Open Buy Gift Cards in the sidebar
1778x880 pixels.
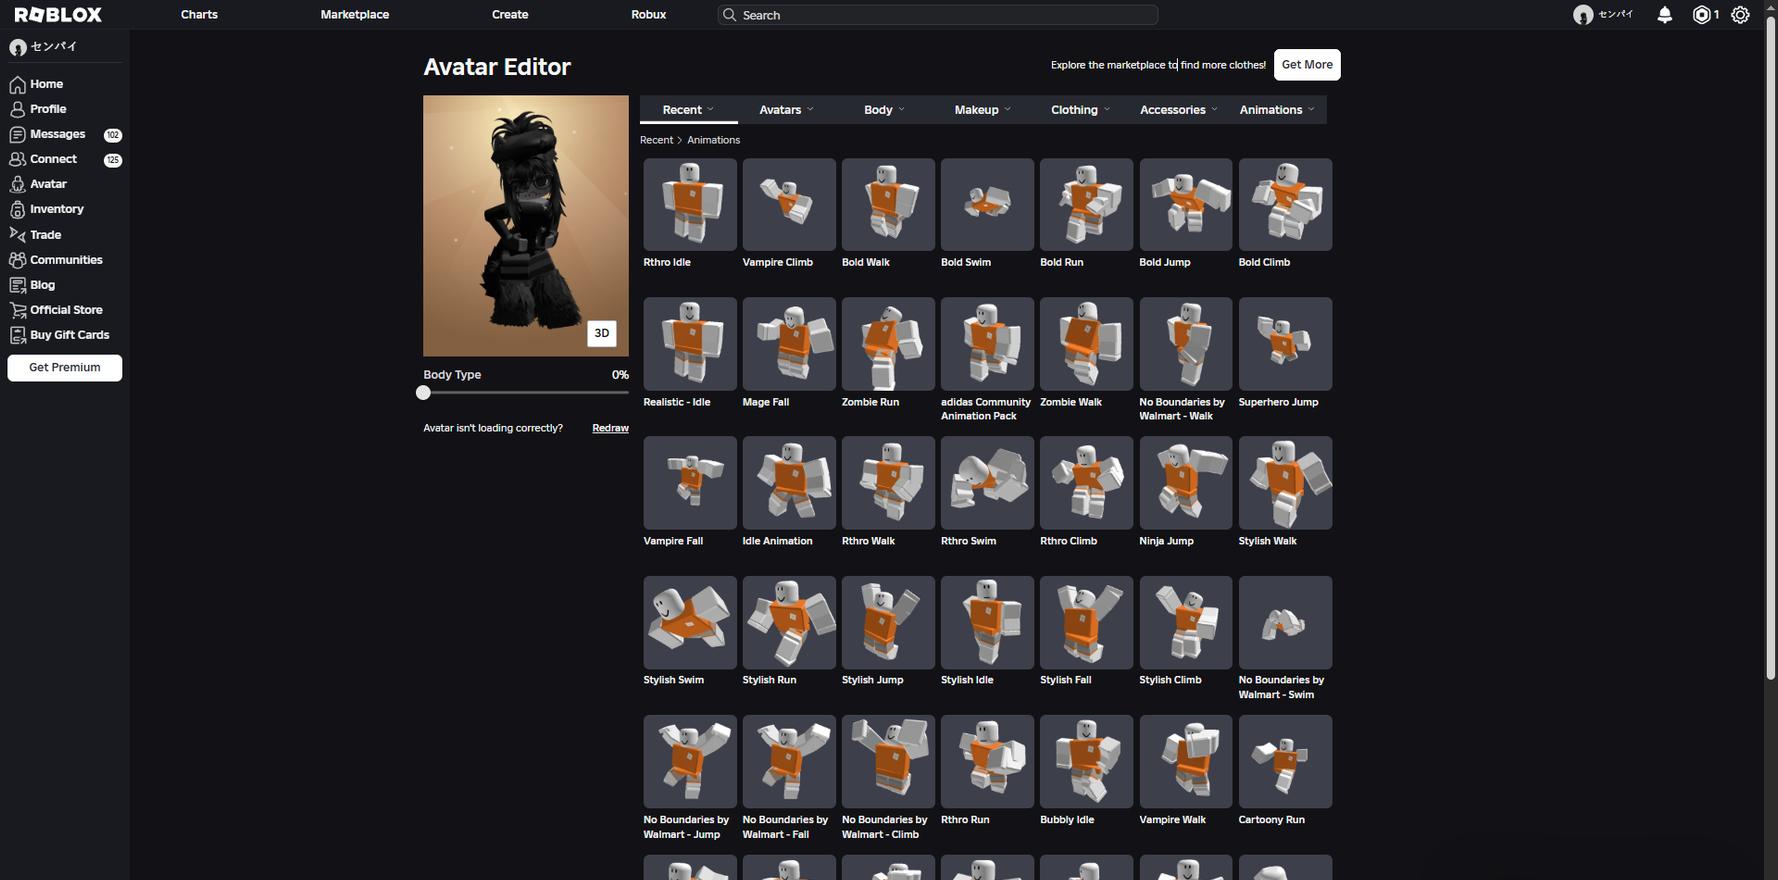pos(69,335)
